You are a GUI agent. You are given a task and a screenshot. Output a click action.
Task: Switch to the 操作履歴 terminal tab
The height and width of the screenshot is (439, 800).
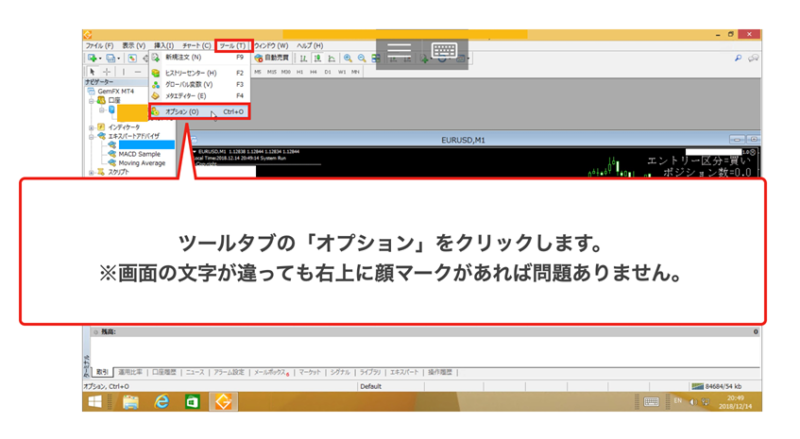point(440,373)
